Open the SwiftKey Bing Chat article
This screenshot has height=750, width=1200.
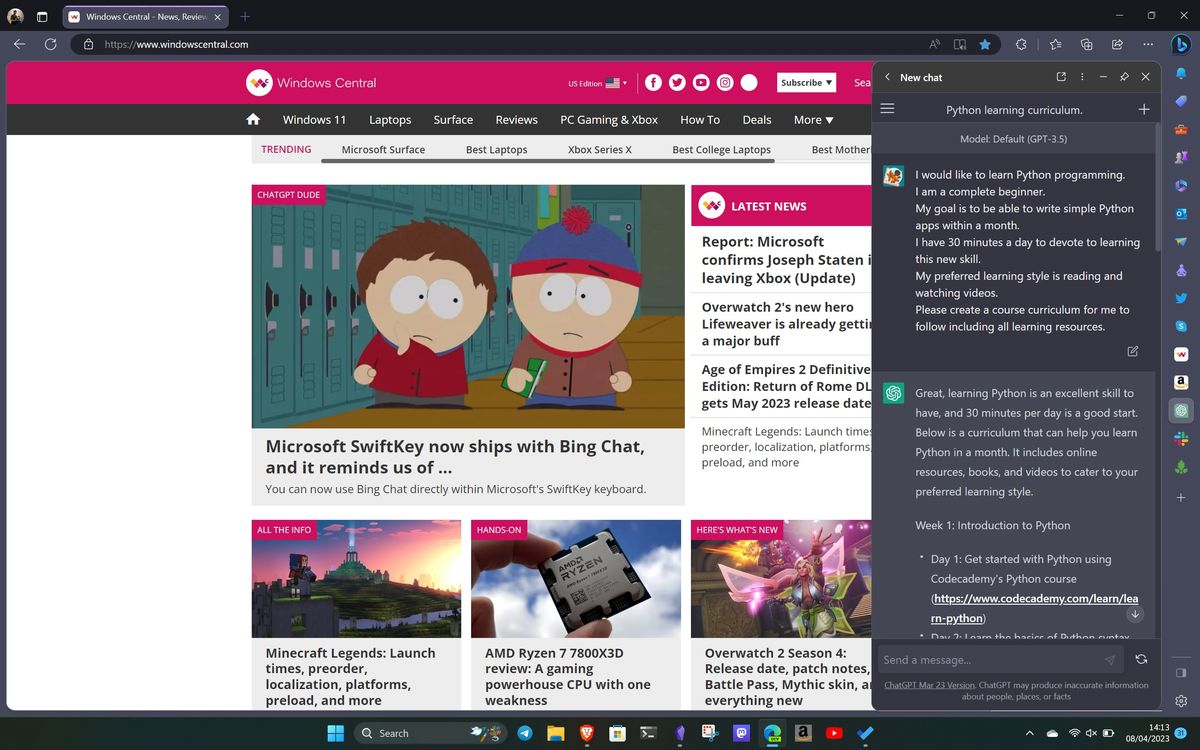453,446
